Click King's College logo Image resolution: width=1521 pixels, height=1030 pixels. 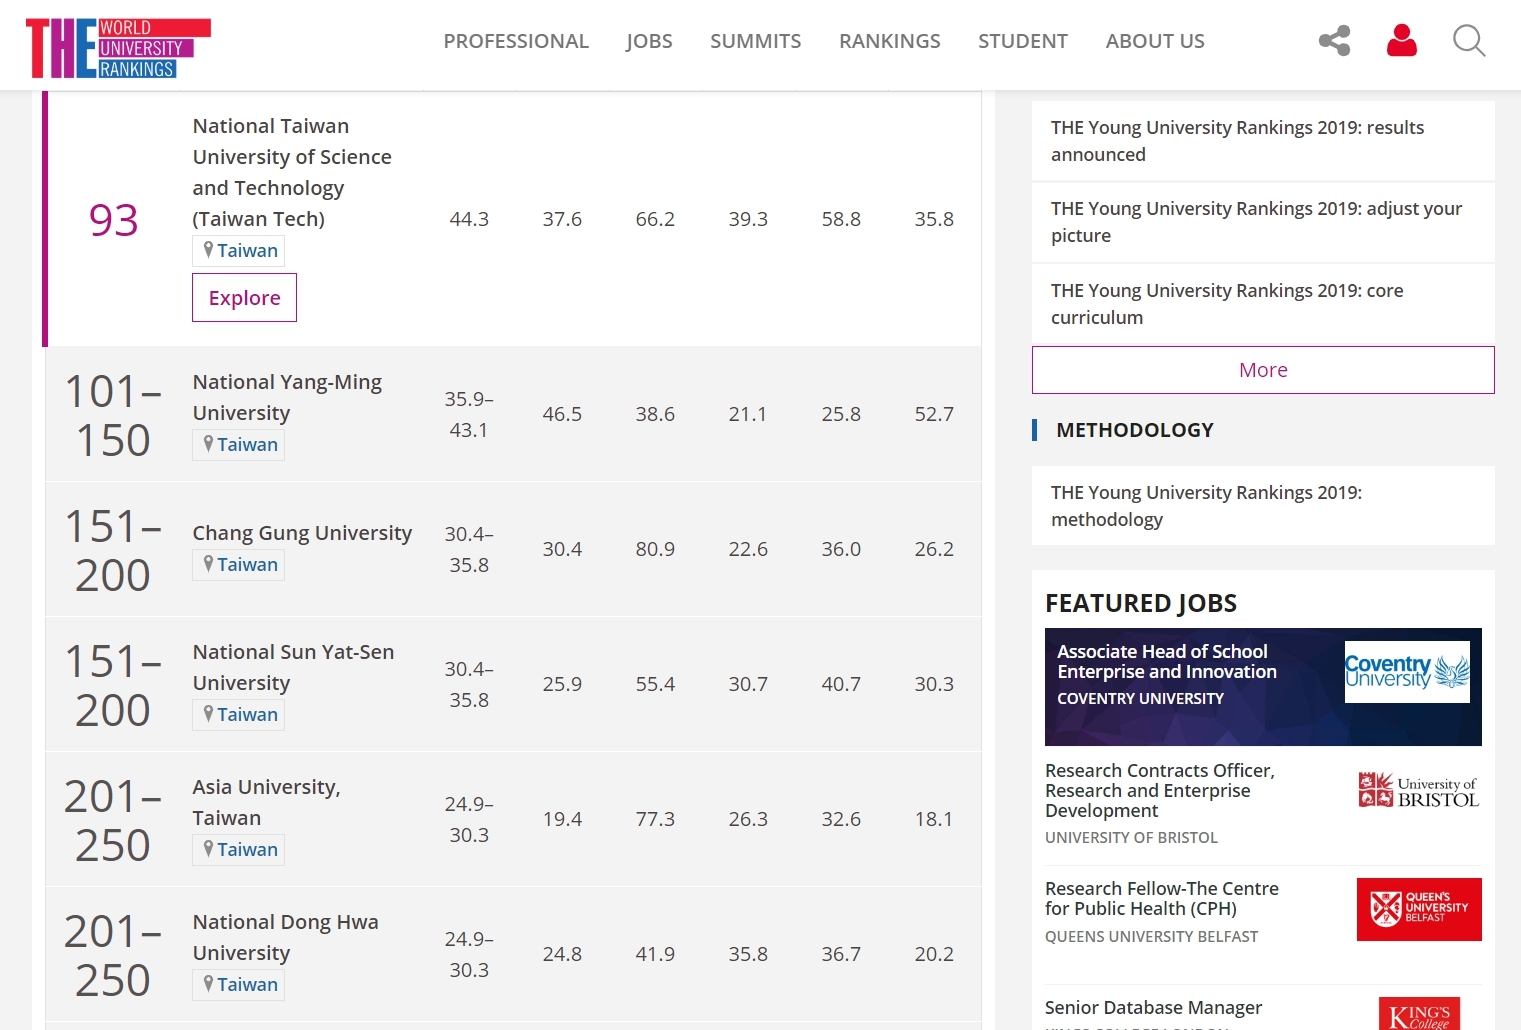pos(1418,1014)
